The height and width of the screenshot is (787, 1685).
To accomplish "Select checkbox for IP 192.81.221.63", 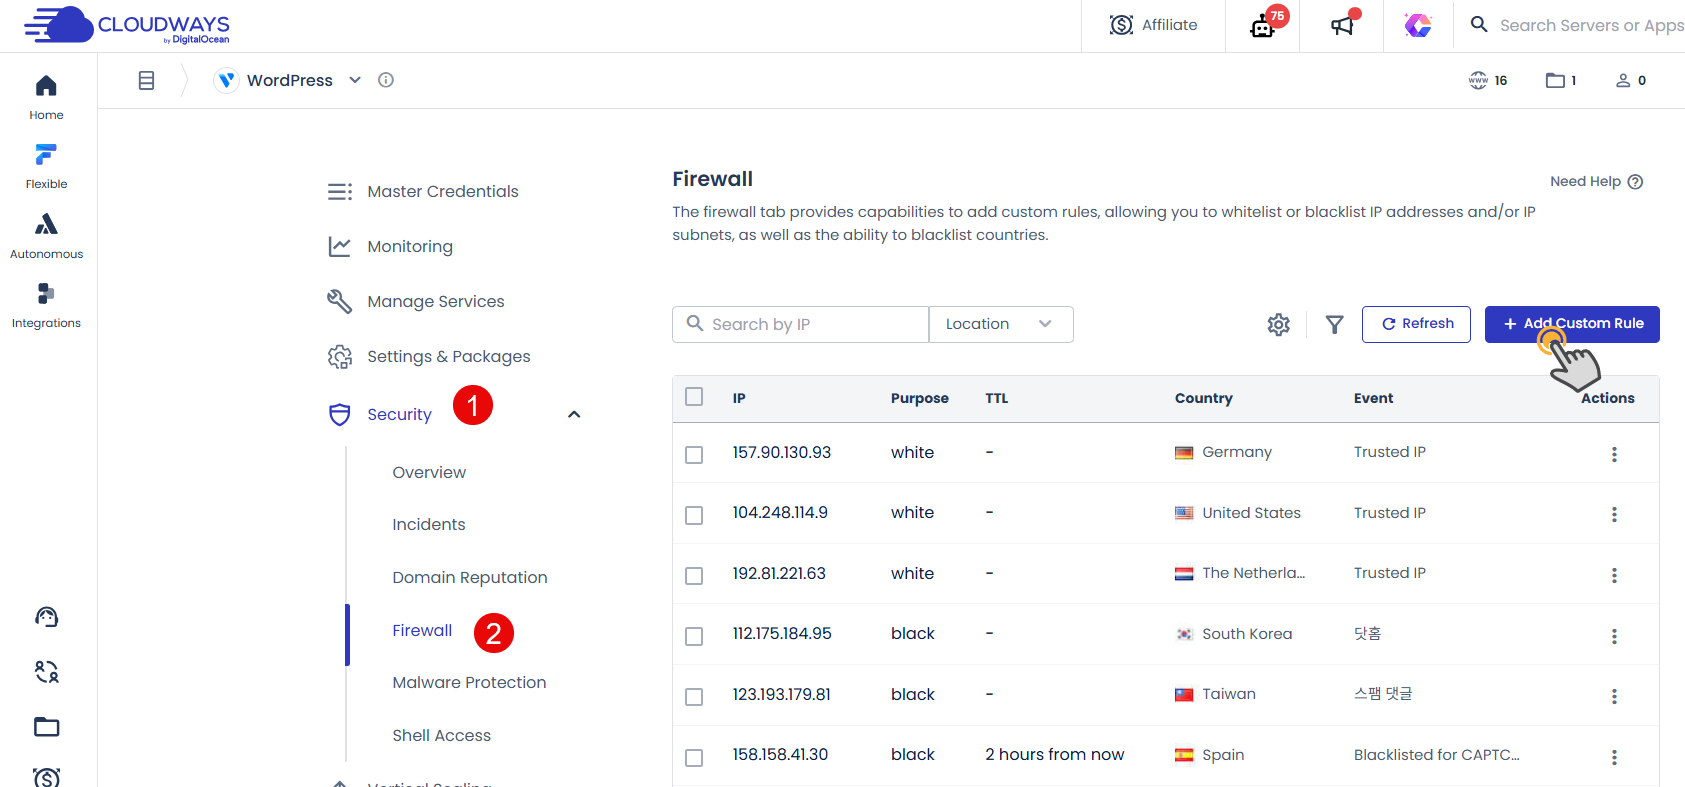I will pos(694,576).
